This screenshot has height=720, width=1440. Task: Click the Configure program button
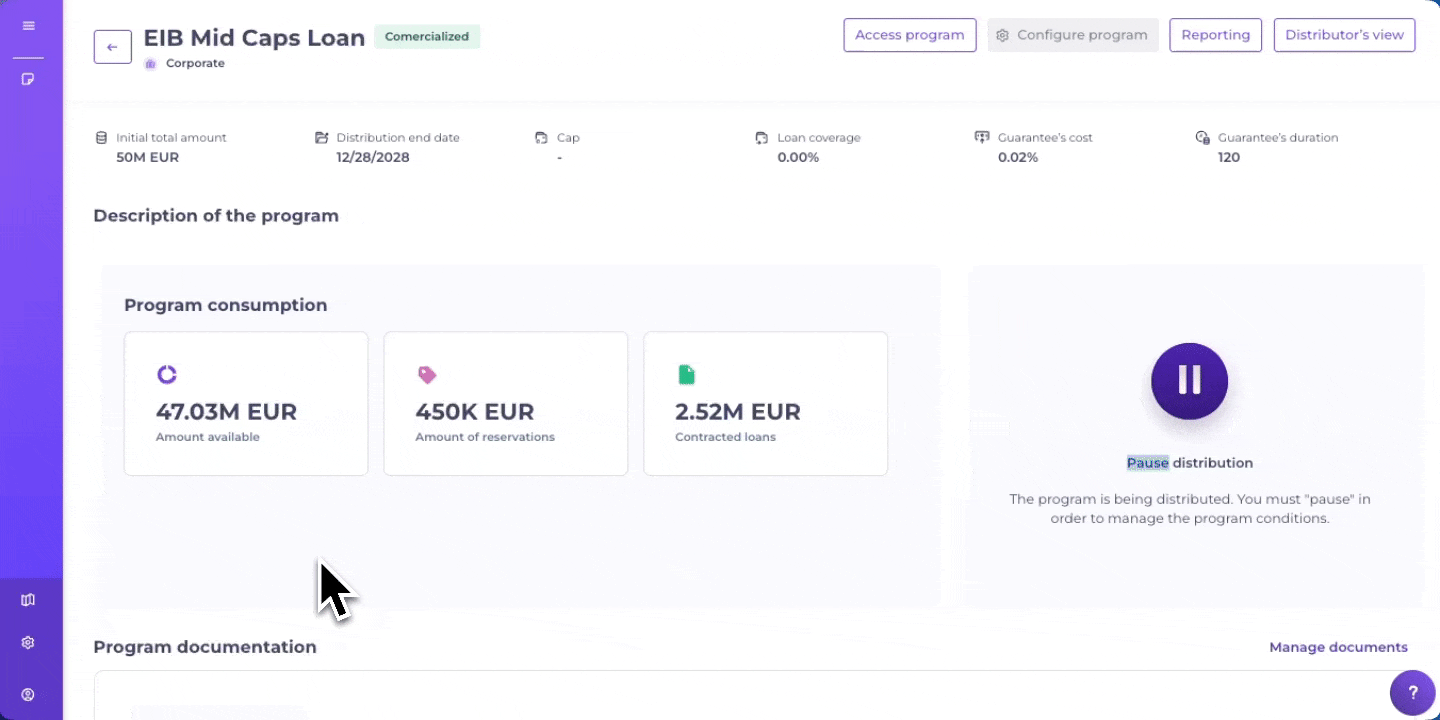coord(1072,35)
